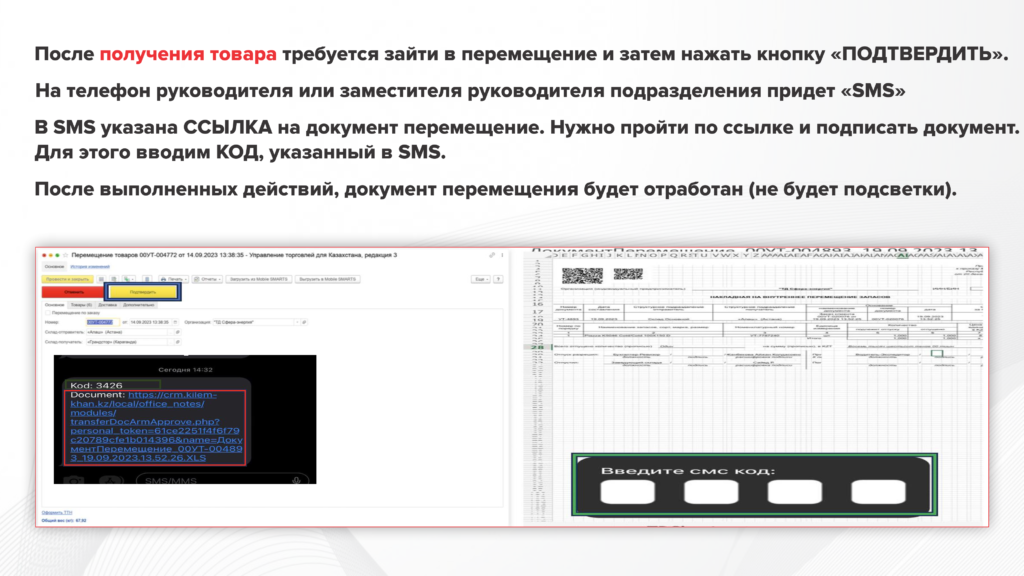Click the first SMS code digit box

pyautogui.click(x=628, y=492)
